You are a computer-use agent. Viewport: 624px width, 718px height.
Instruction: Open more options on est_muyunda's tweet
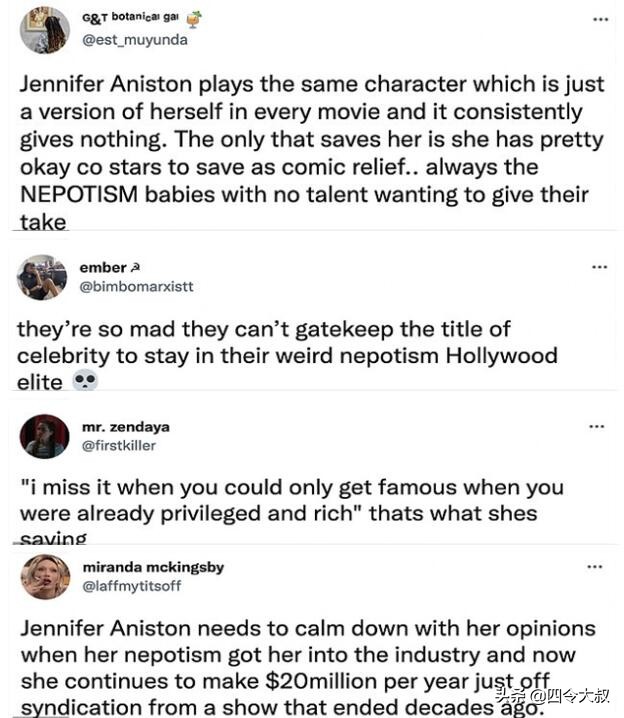click(599, 19)
